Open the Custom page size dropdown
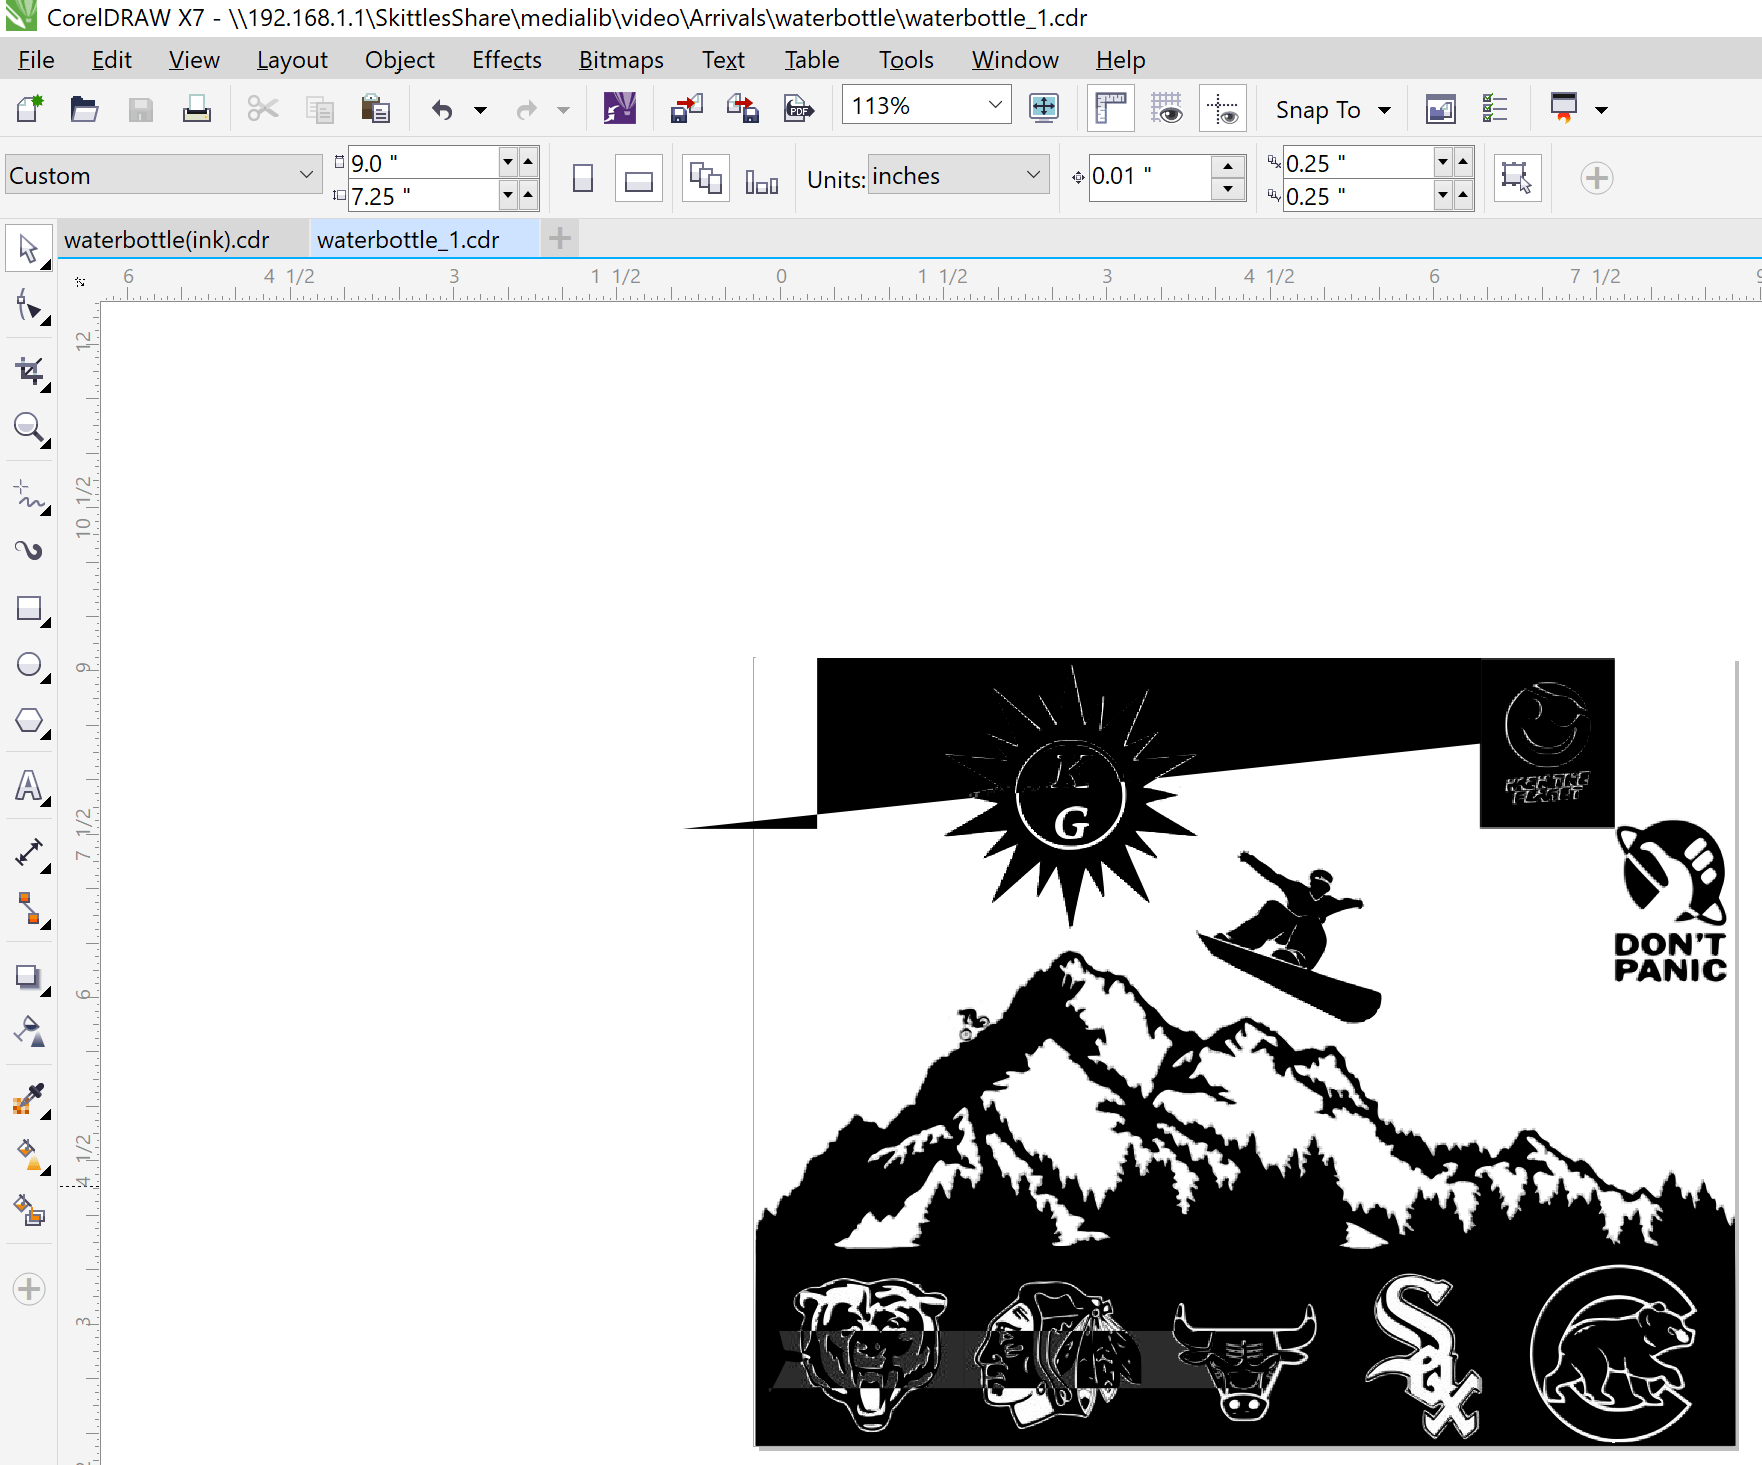This screenshot has height=1465, width=1762. coord(306,175)
